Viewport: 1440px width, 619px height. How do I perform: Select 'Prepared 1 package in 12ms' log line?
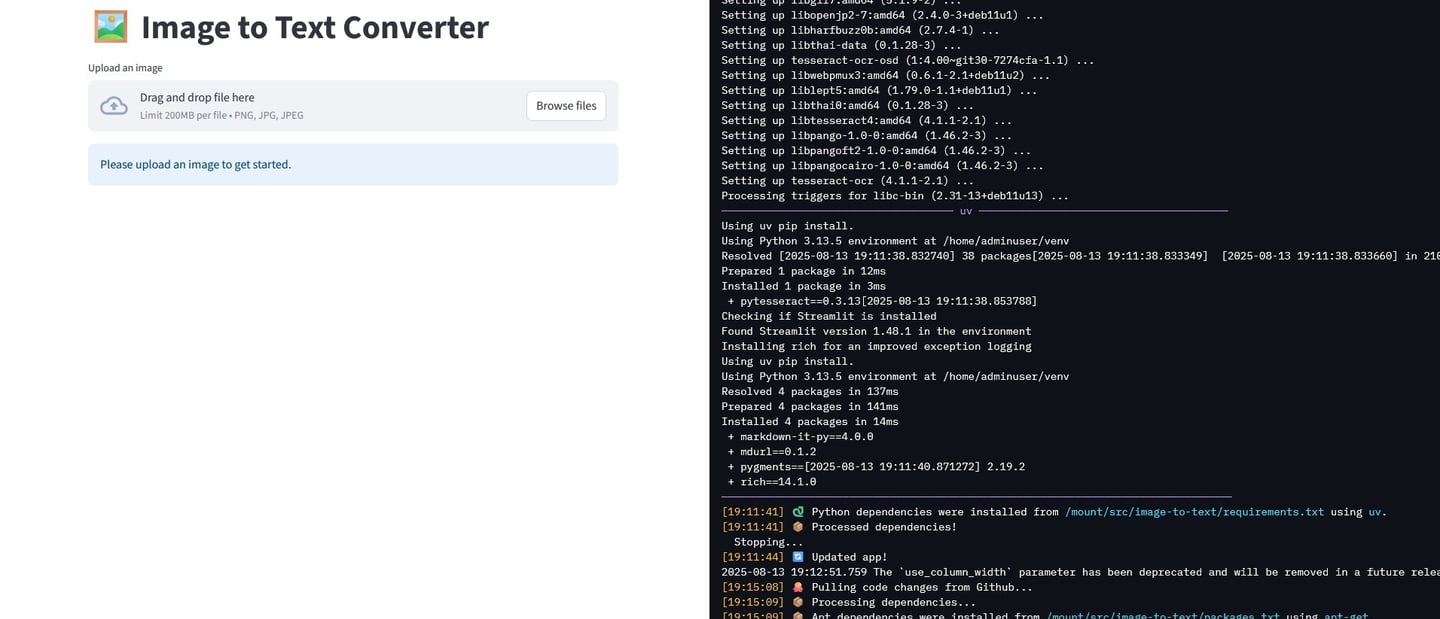tap(803, 271)
